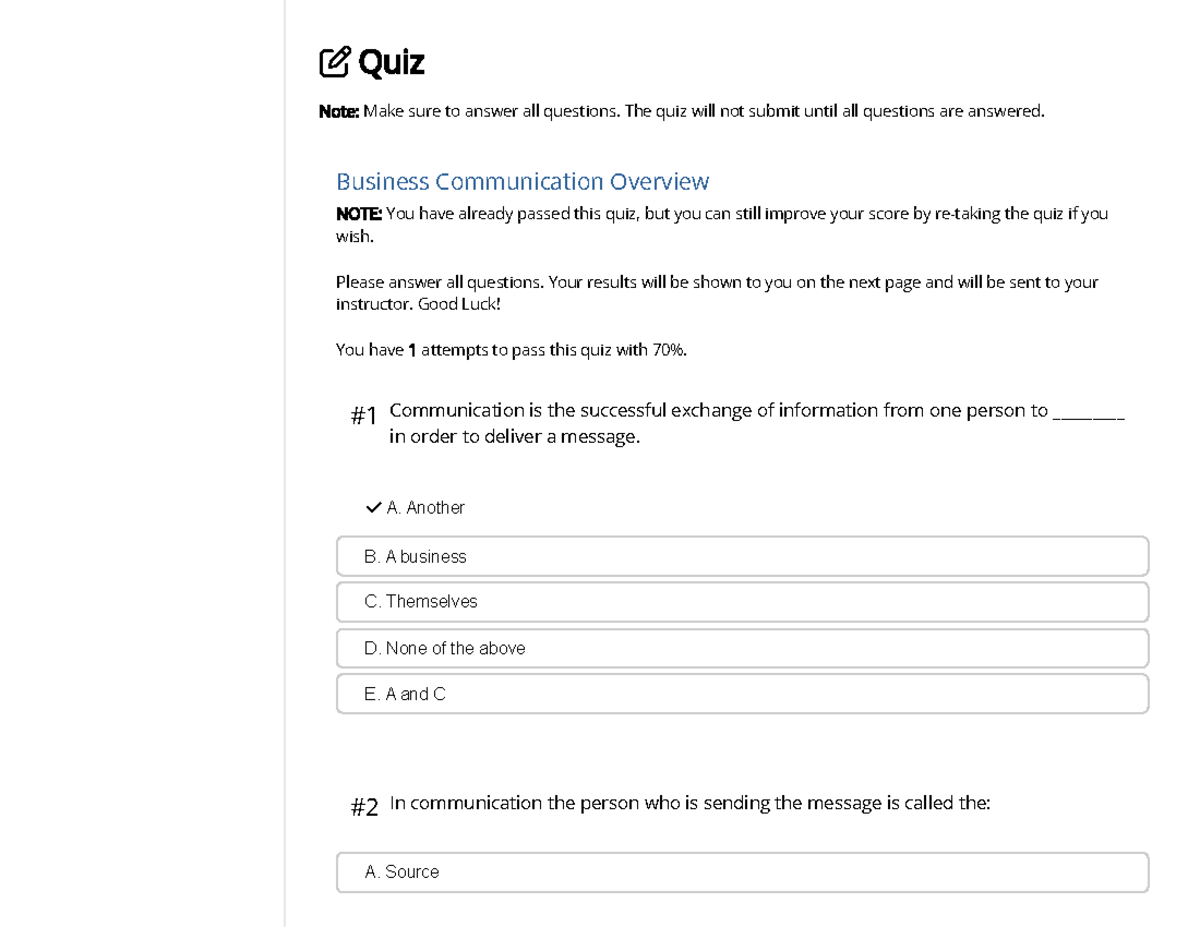Click the Good Luck instructions paragraph

(x=716, y=291)
